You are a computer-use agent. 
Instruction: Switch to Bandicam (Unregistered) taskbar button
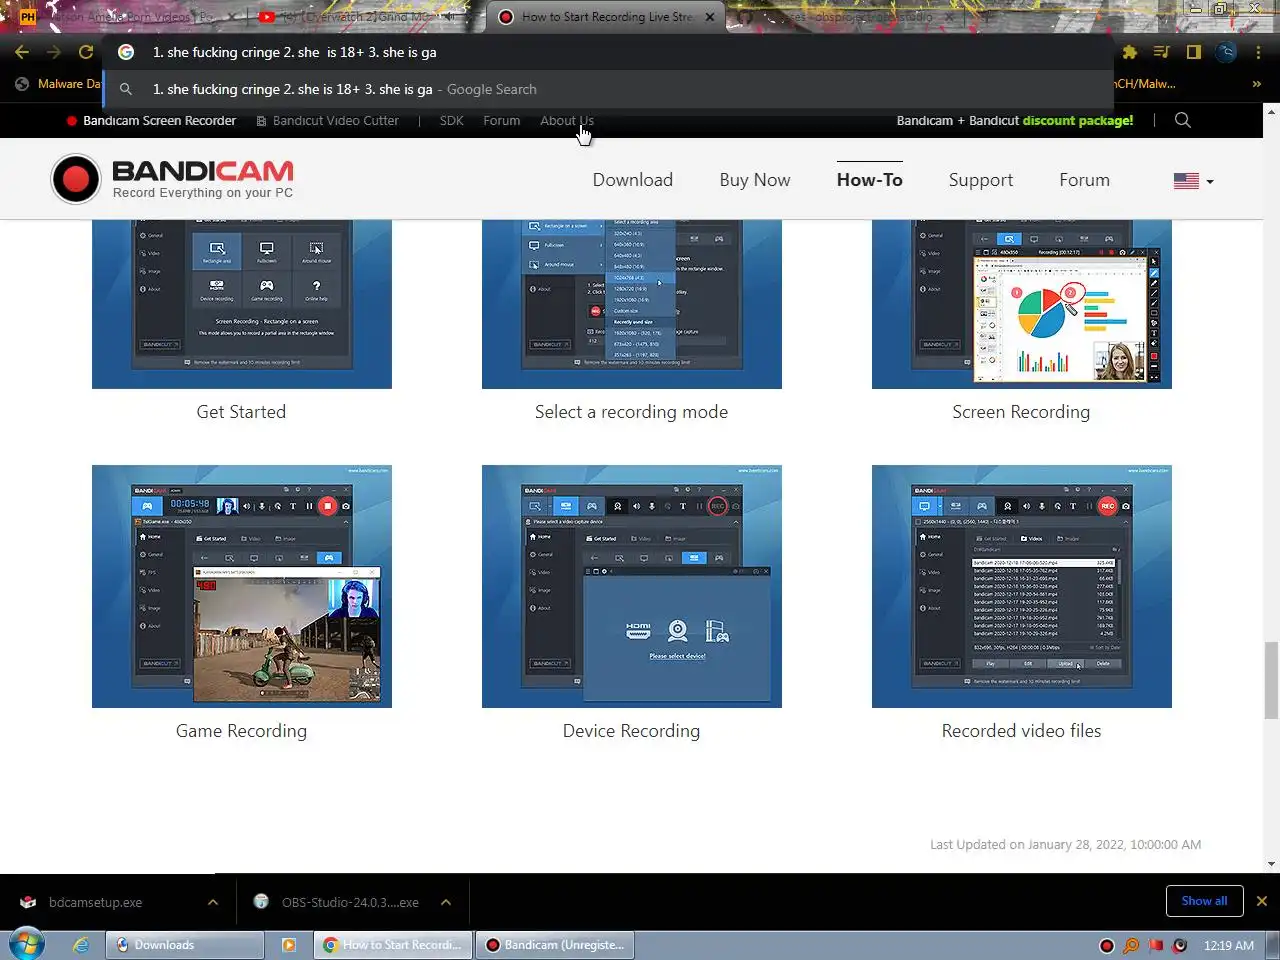(555, 945)
